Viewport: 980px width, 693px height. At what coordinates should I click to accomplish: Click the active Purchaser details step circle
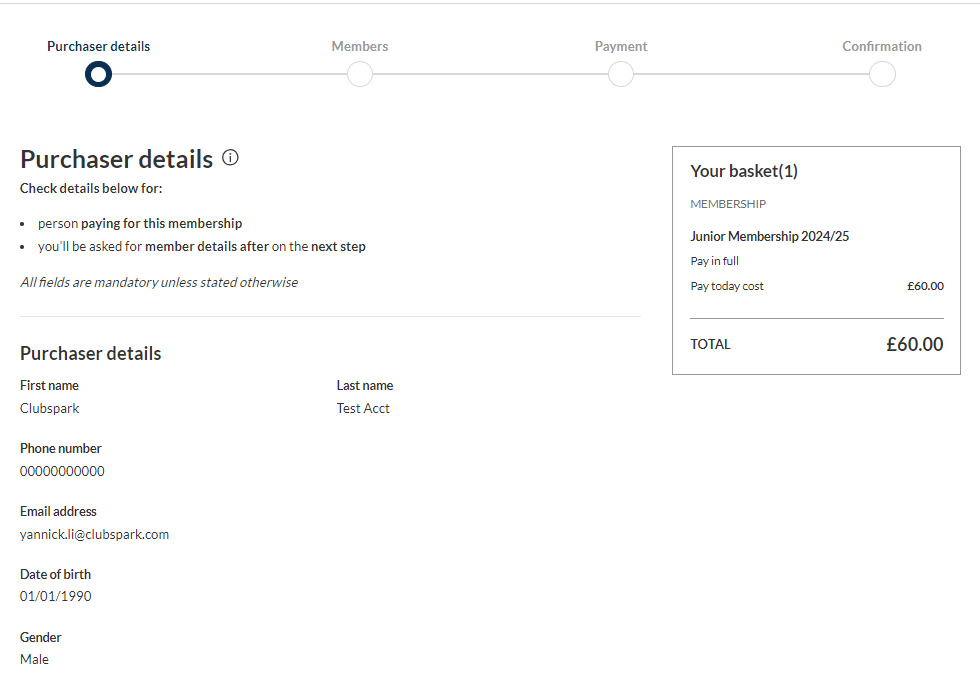click(x=99, y=74)
